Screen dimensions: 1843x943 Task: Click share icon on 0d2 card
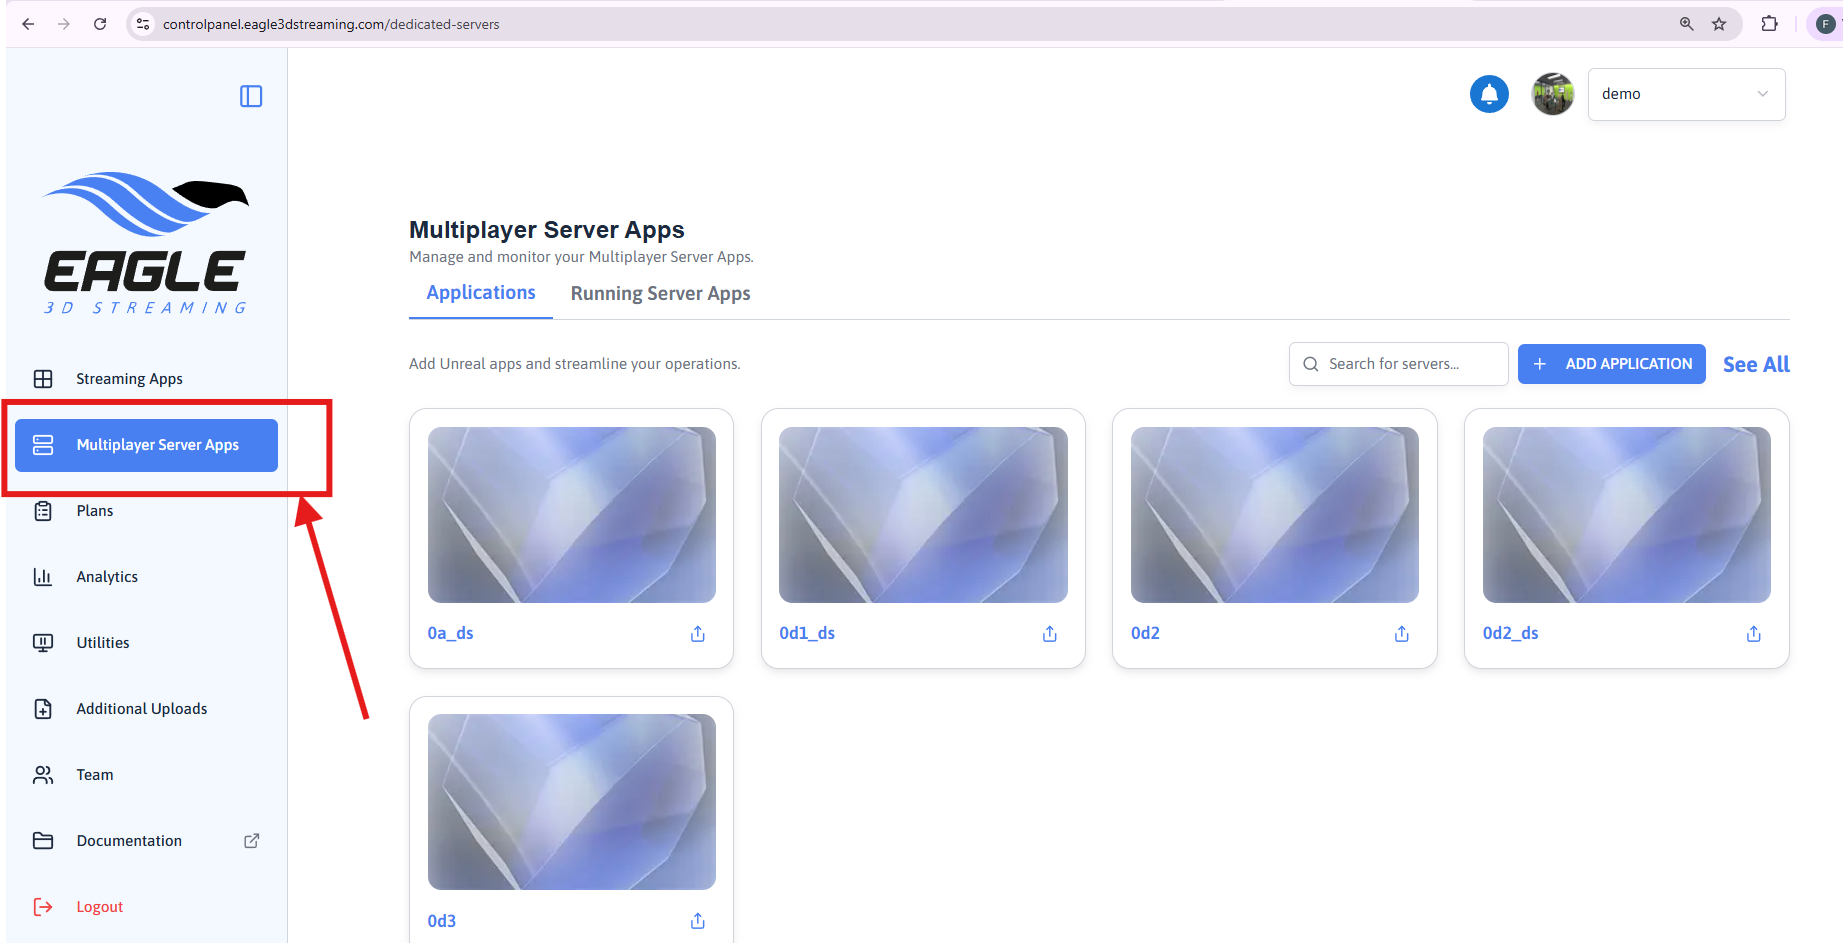(1401, 634)
